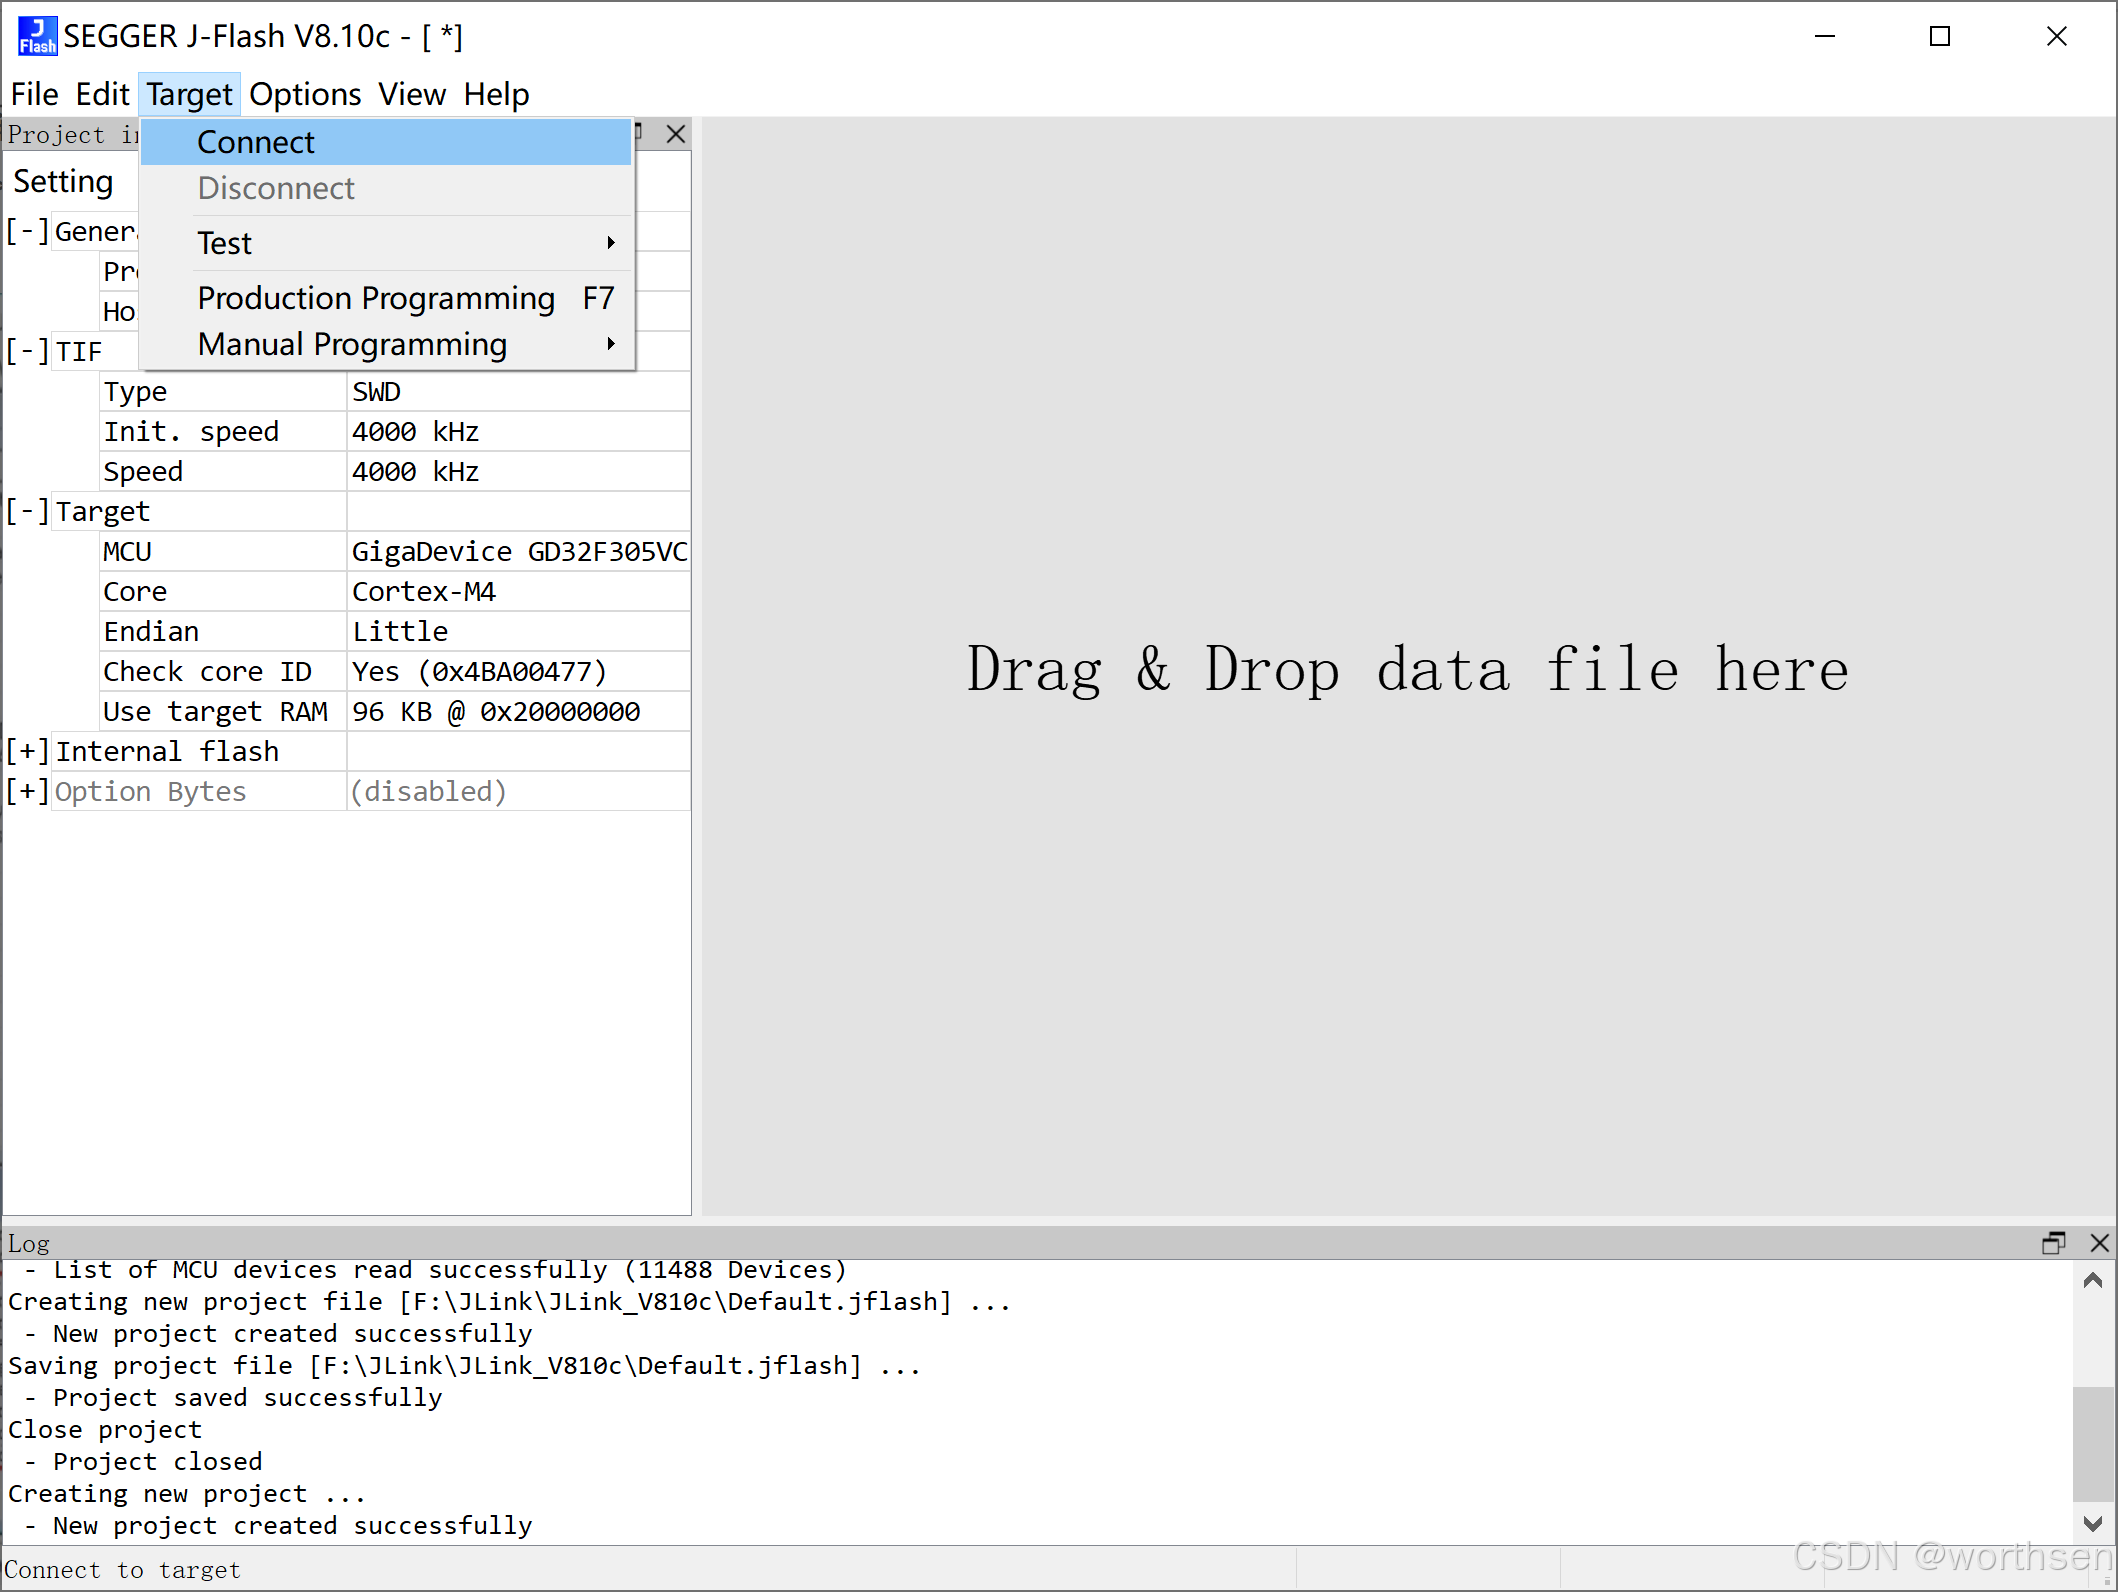This screenshot has height=1592, width=2118.
Task: Collapse the Target settings group
Action: click(27, 511)
